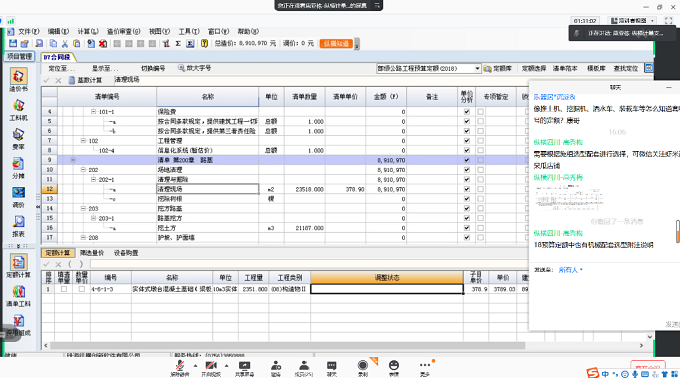Switch to the 调价量价 tab
The image size is (680, 378).
(92, 253)
